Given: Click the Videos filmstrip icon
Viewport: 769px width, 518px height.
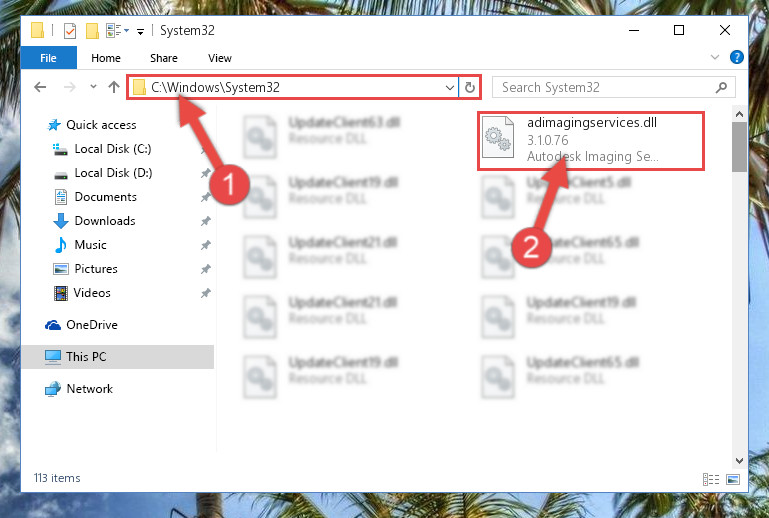Looking at the screenshot, I should 61,293.
